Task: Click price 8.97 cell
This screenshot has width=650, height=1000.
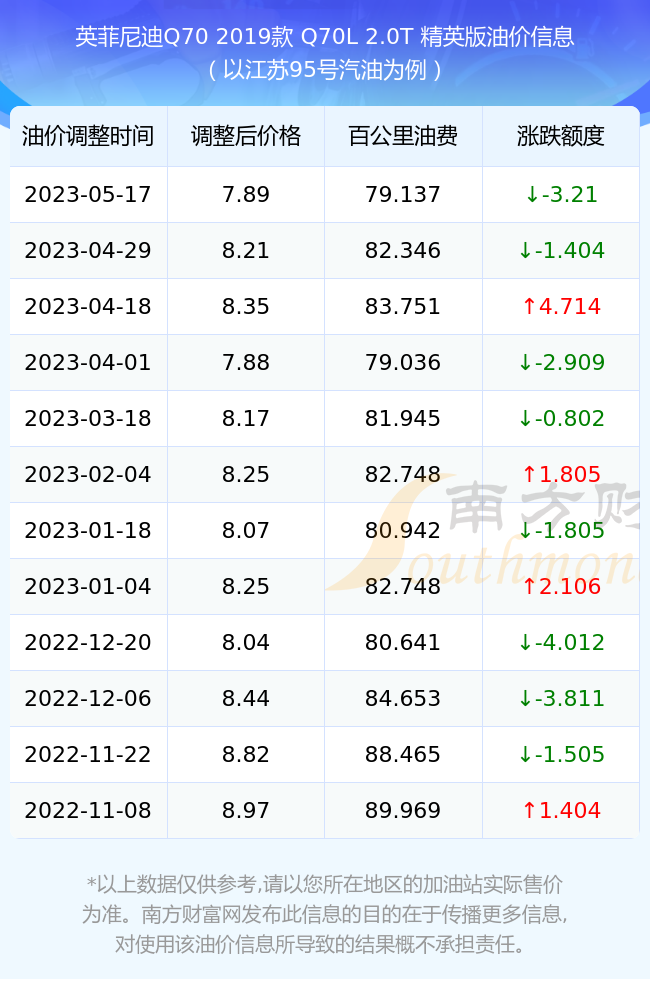Action: [x=246, y=811]
